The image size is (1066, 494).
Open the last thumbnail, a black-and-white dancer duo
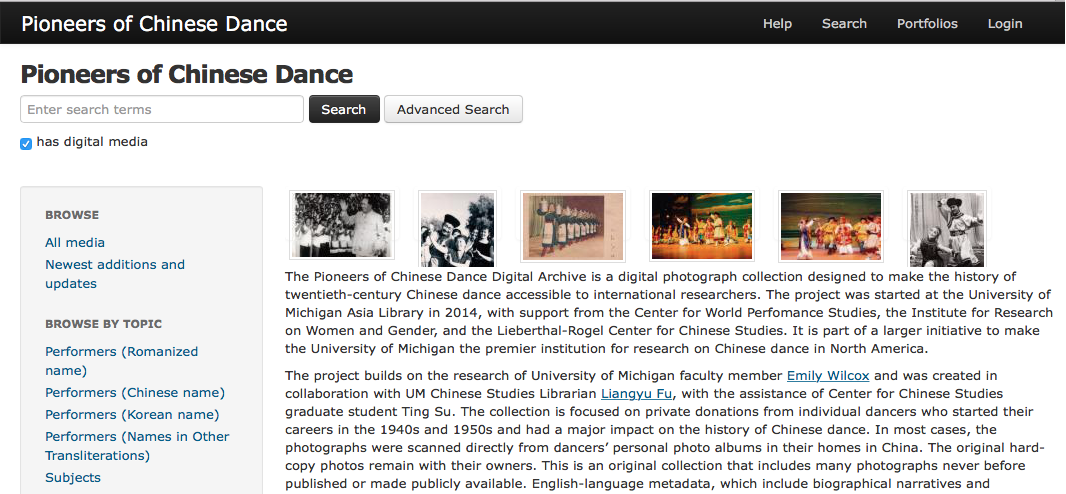(x=946, y=228)
